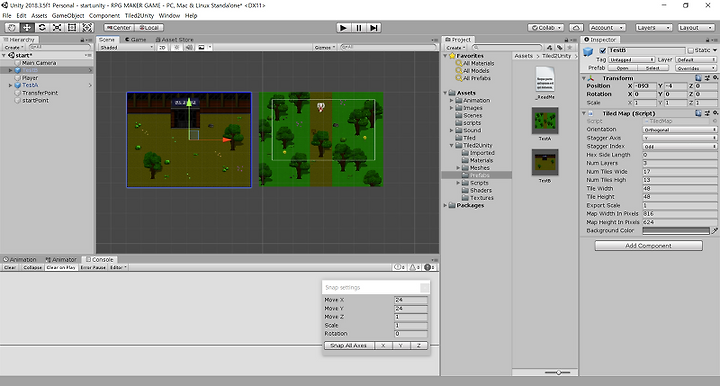This screenshot has height=386, width=720.
Task: Open the Stagger Axis dropdown
Action: (680, 138)
